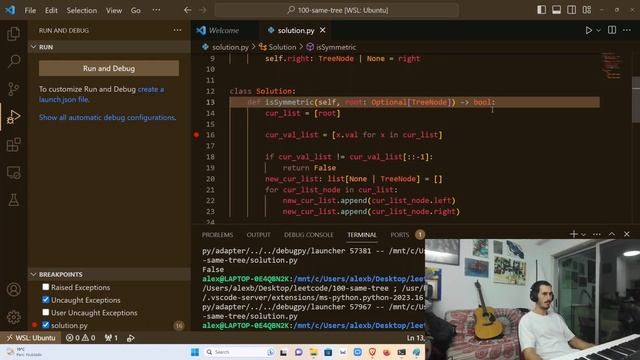Disable the solution.py breakpoint checkbox
Viewport: 640px width, 360px height.
coord(46,325)
